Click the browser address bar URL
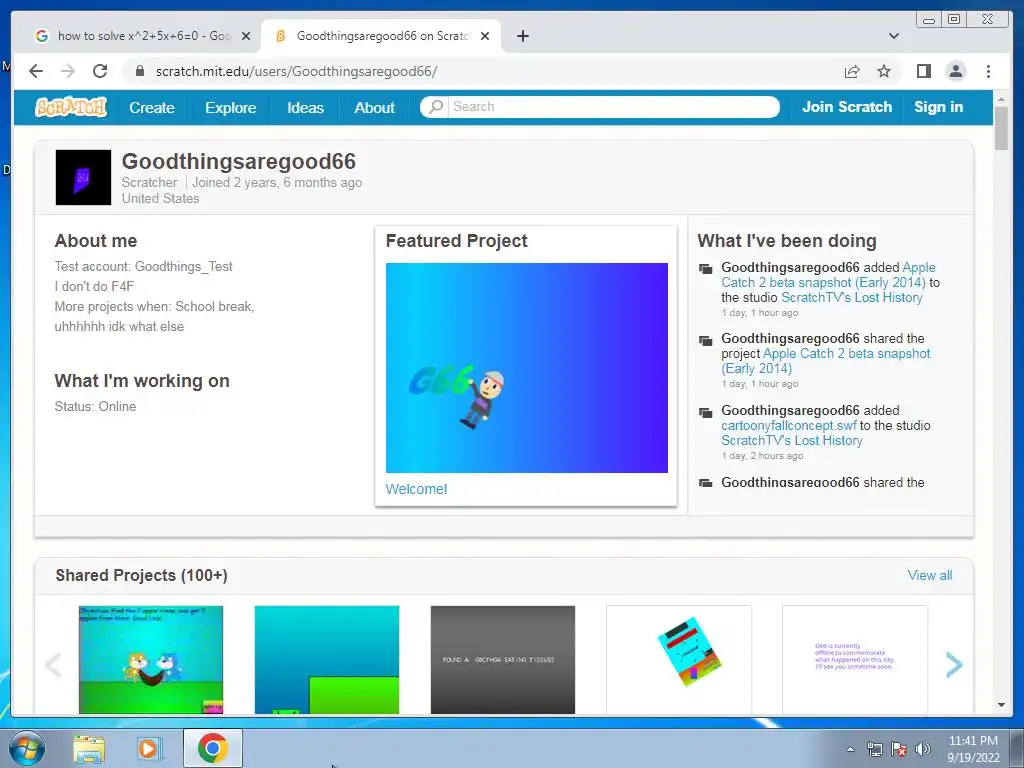The width and height of the screenshot is (1024, 768). click(296, 71)
